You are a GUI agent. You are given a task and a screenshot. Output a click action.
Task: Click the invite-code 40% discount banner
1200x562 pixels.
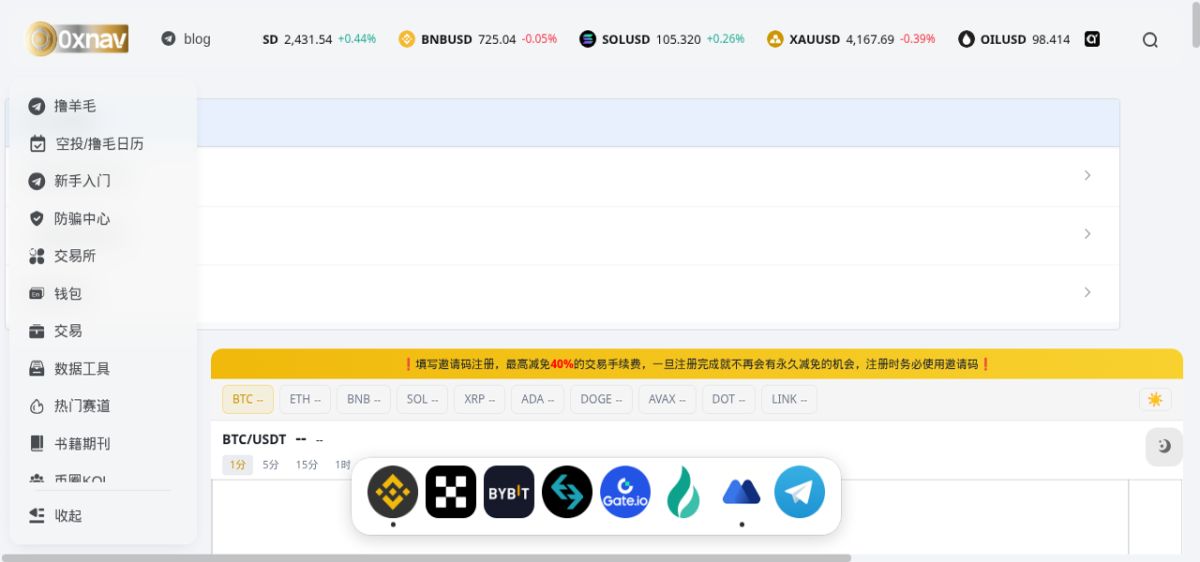click(x=697, y=364)
